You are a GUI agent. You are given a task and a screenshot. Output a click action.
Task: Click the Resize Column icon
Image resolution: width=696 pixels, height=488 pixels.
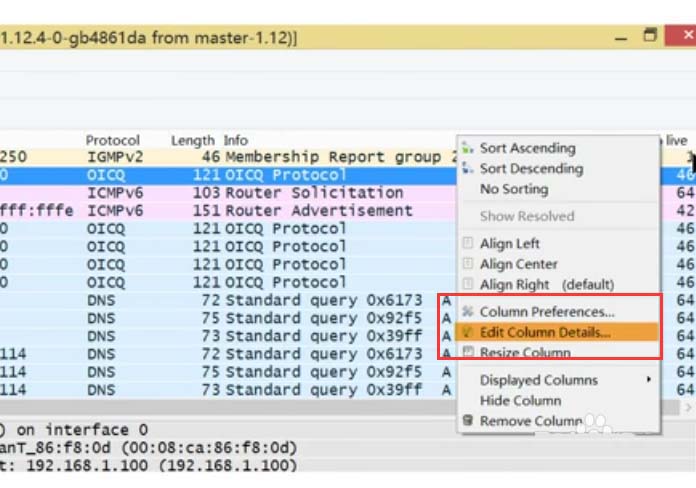click(467, 352)
